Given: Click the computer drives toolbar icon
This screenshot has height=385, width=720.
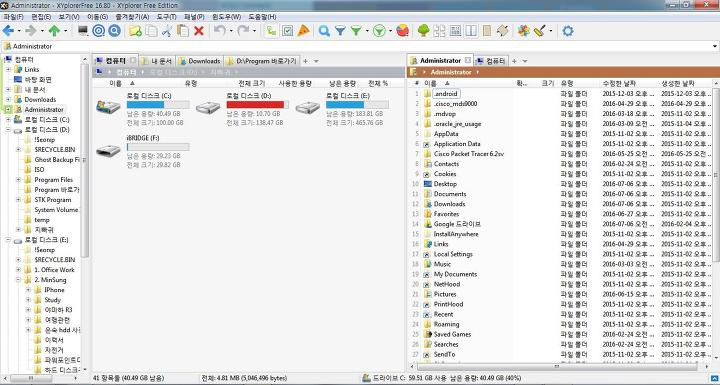Looking at the screenshot, I should click(x=83, y=31).
